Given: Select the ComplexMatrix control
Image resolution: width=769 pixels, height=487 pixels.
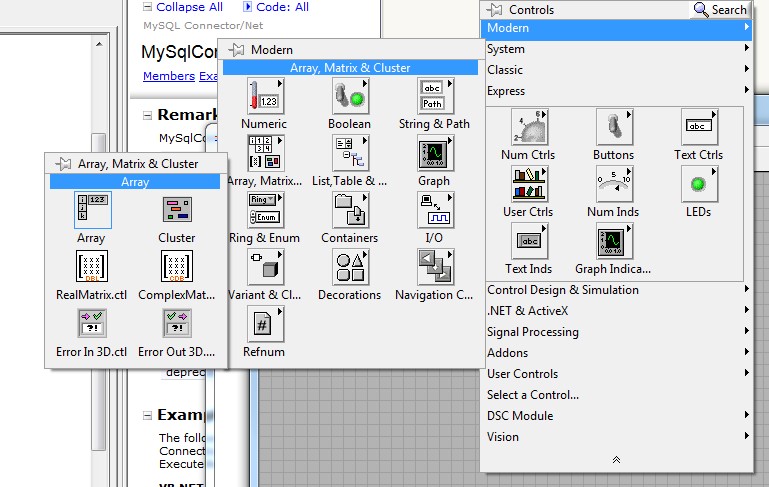Looking at the screenshot, I should (177, 267).
